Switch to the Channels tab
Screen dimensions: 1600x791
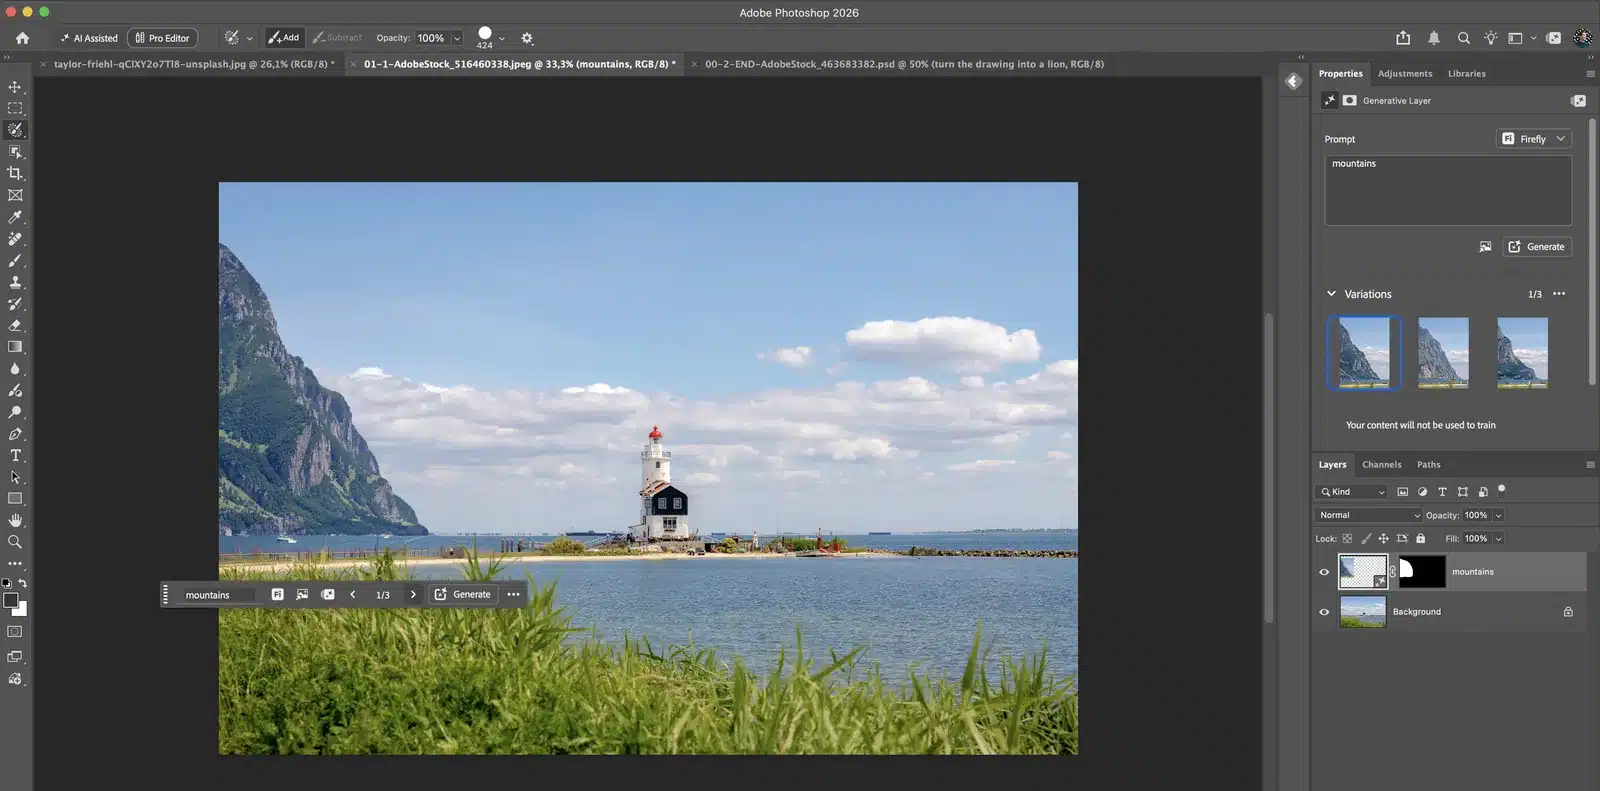[1381, 465]
